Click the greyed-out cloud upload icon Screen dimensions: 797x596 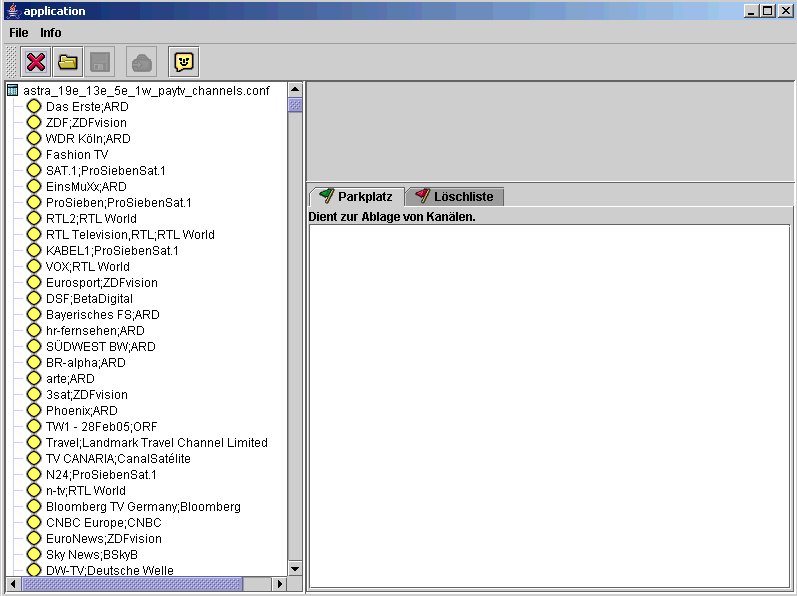[142, 62]
